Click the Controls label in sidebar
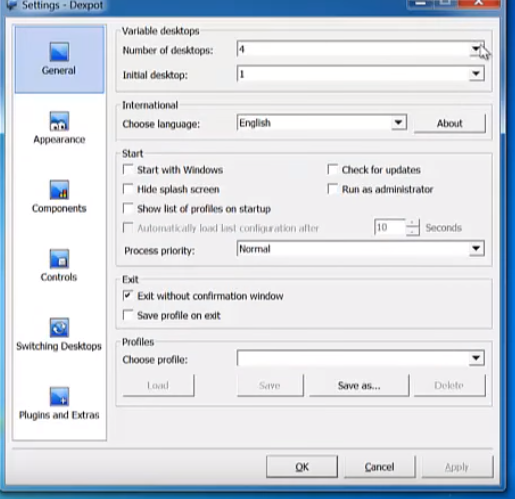The image size is (515, 499). tap(59, 277)
